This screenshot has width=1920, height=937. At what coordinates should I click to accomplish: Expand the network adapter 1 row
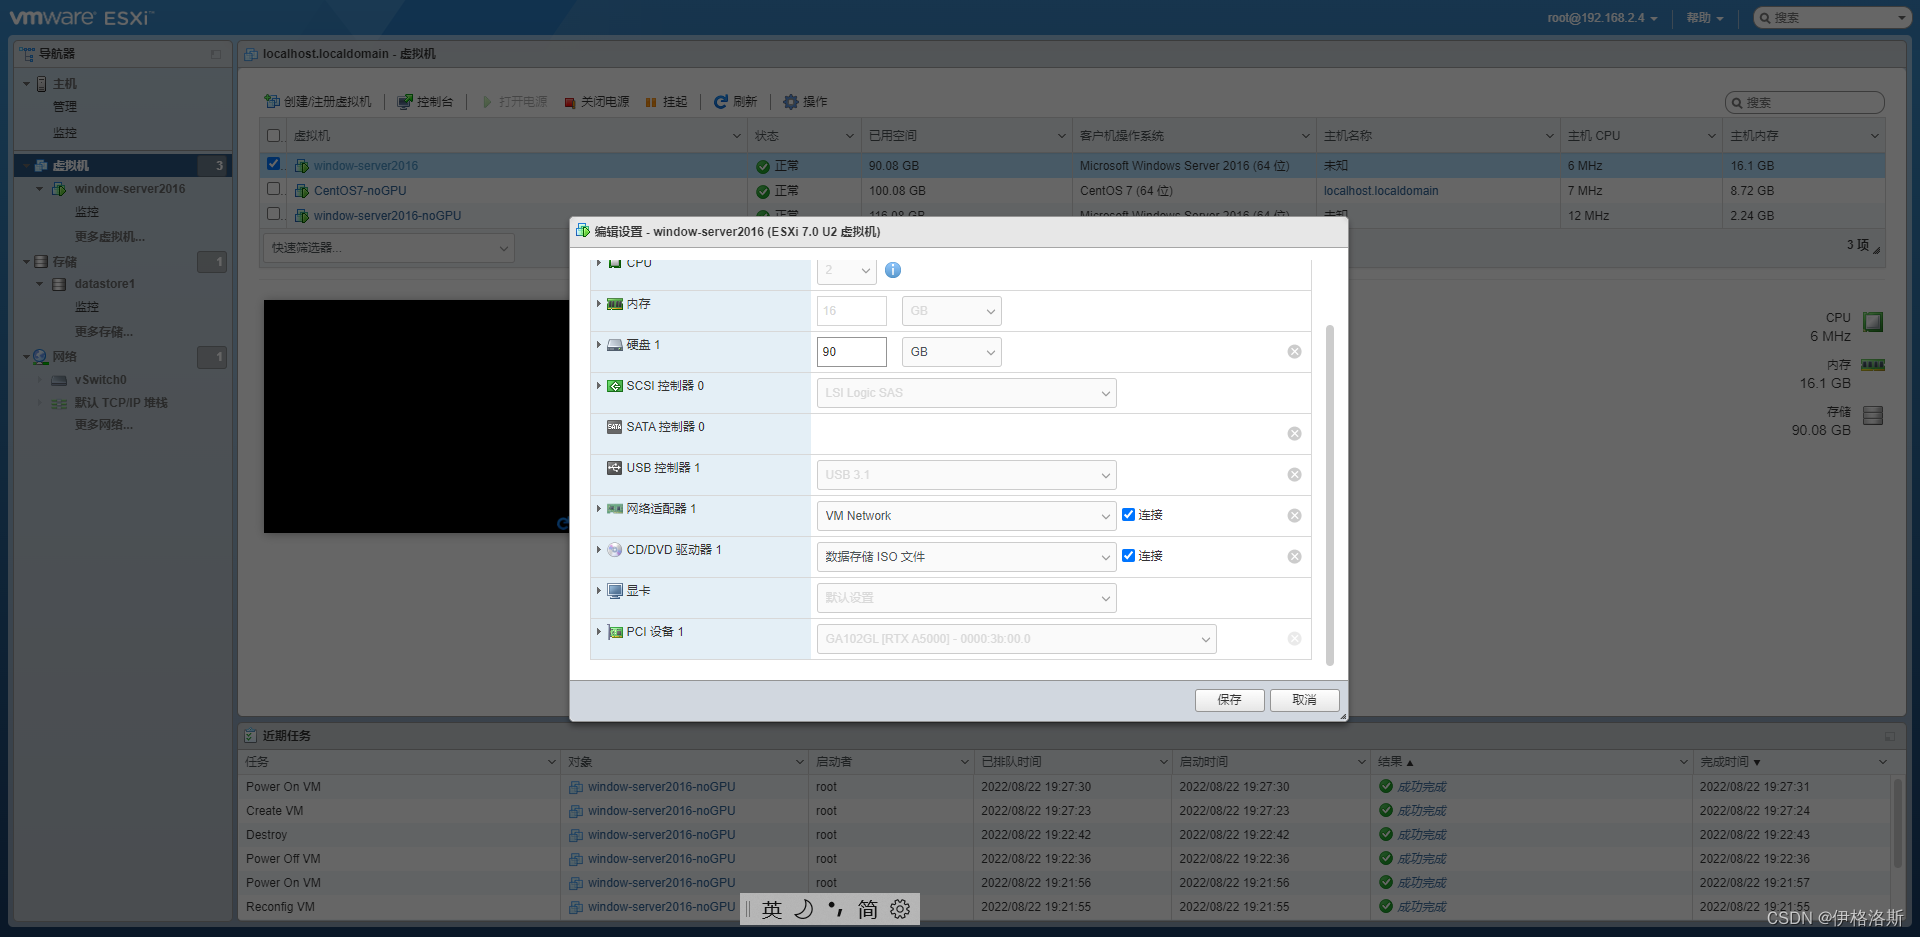click(x=599, y=509)
